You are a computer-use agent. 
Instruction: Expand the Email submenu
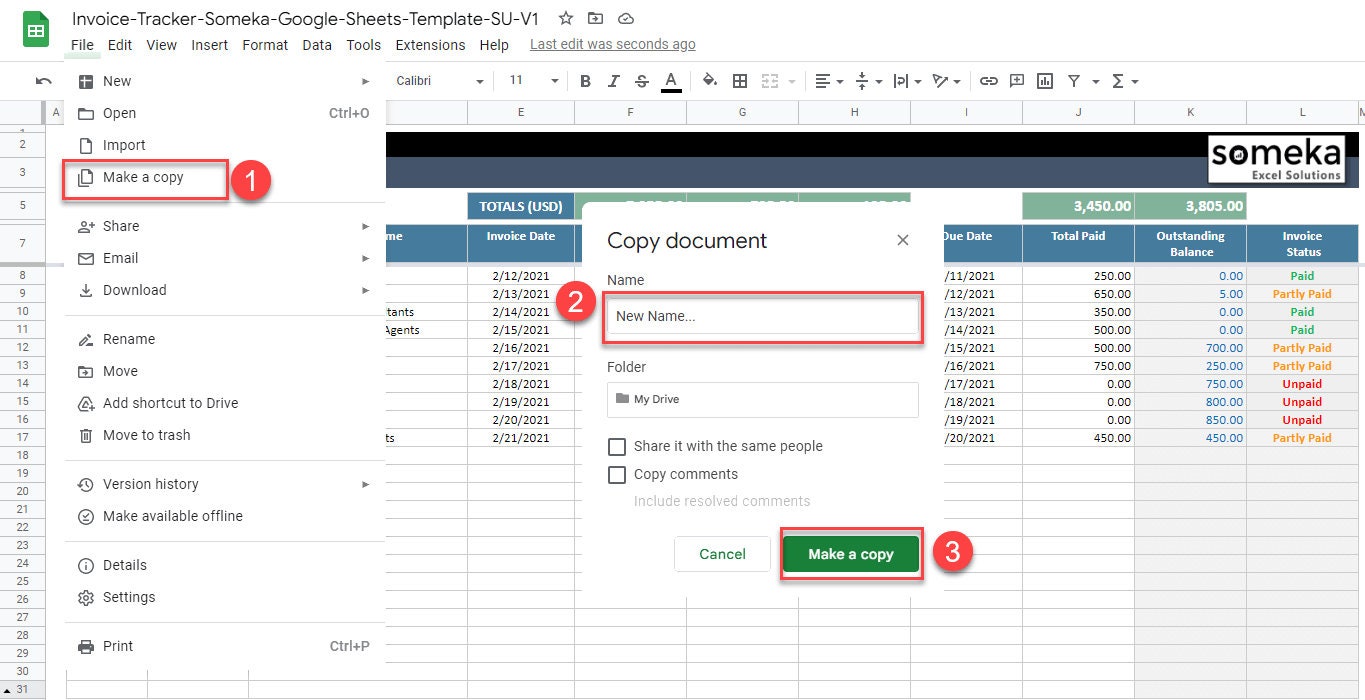point(225,258)
